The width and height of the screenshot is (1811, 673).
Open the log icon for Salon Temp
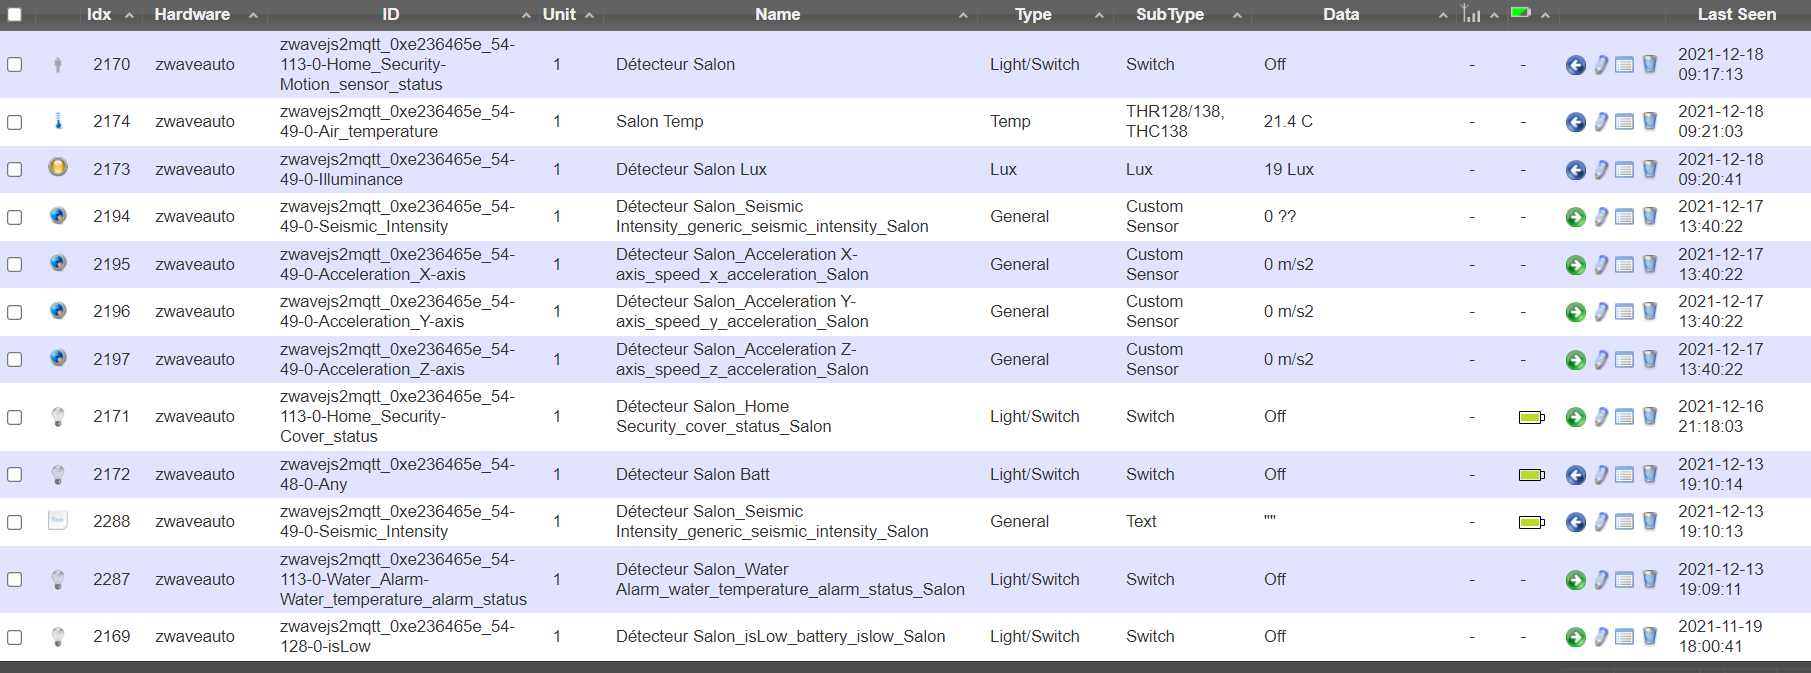(x=1625, y=122)
